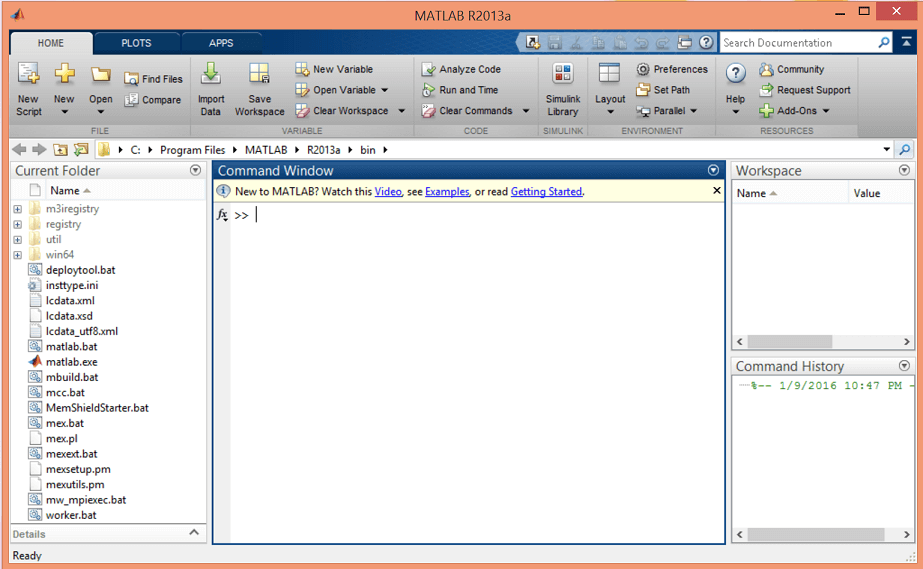923x569 pixels.
Task: Click the browse for folder icon
Action: point(81,150)
